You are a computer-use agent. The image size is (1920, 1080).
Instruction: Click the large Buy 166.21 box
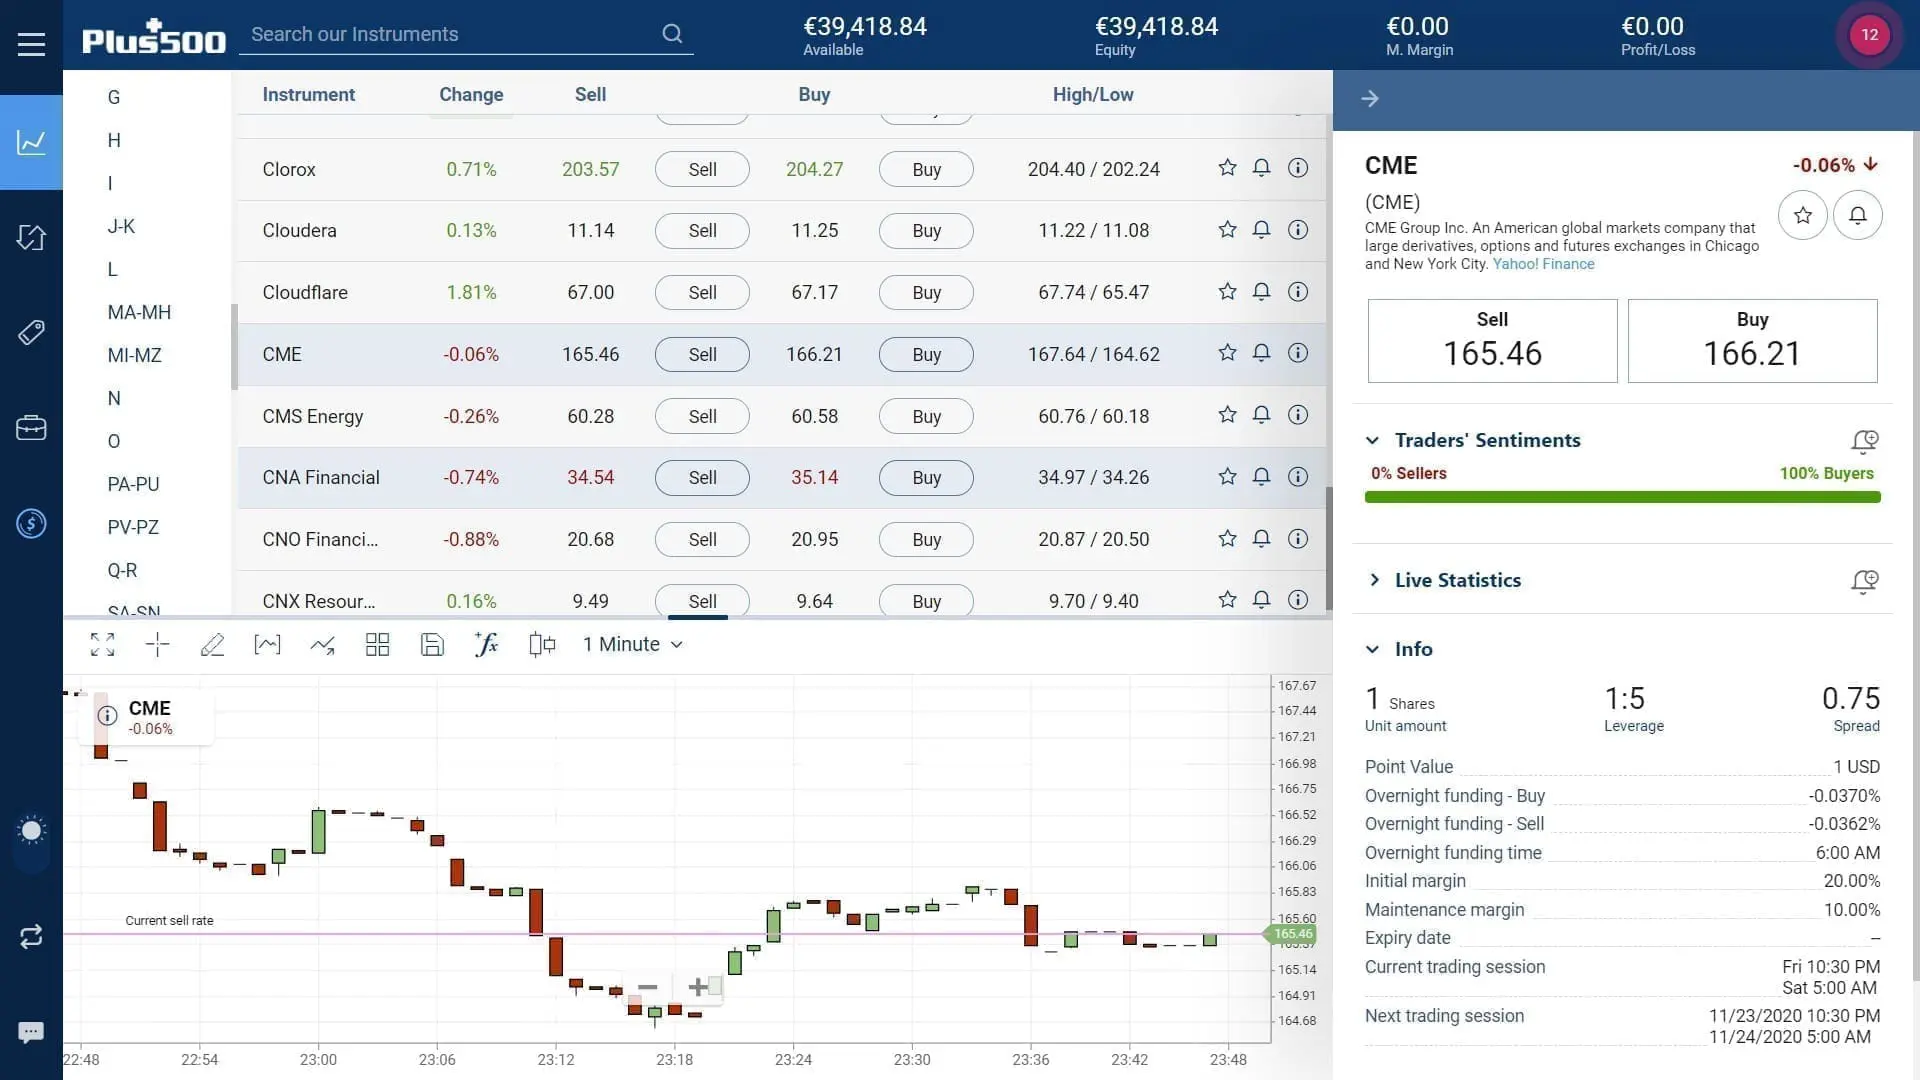click(1752, 341)
